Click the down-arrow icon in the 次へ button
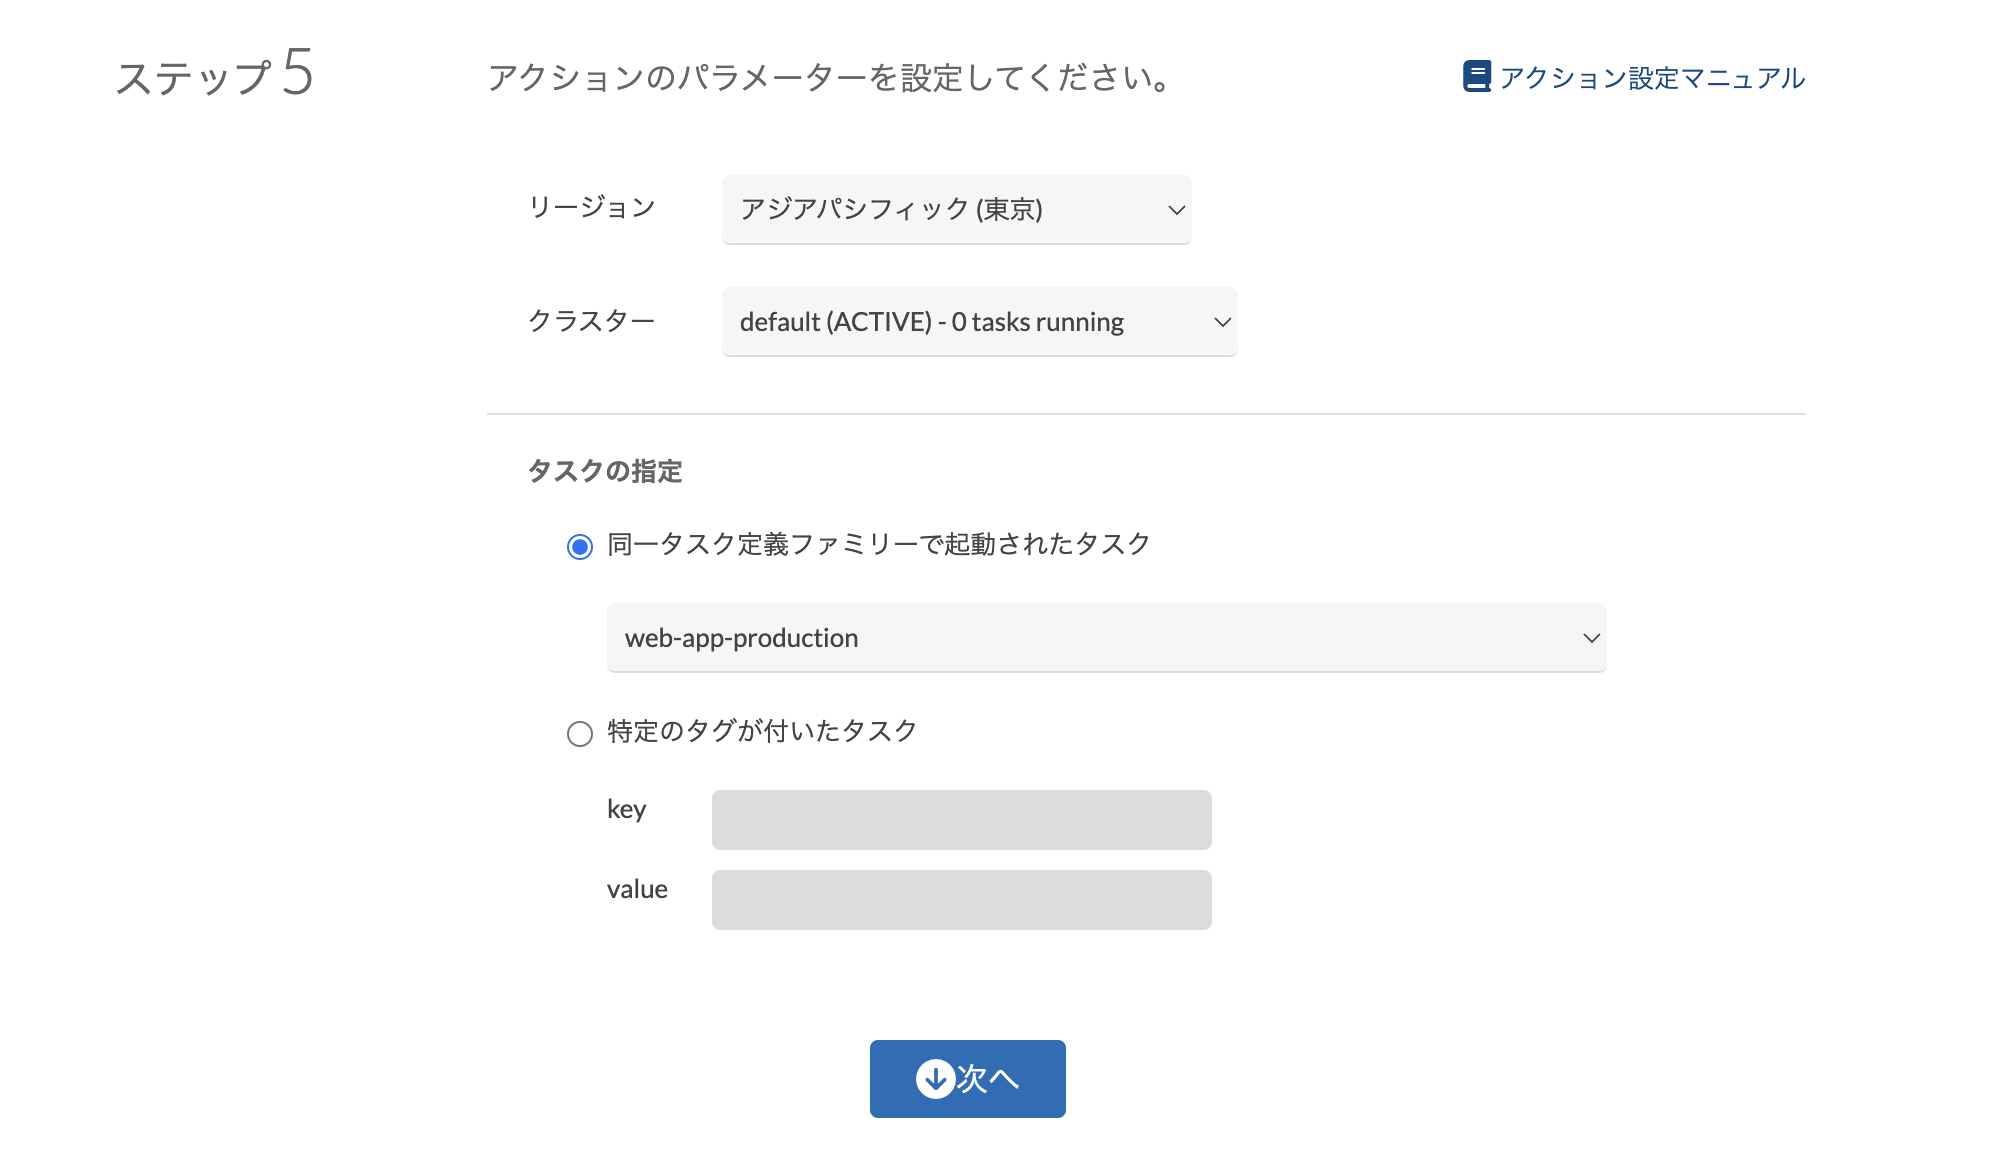This screenshot has width=1990, height=1160. [935, 1079]
